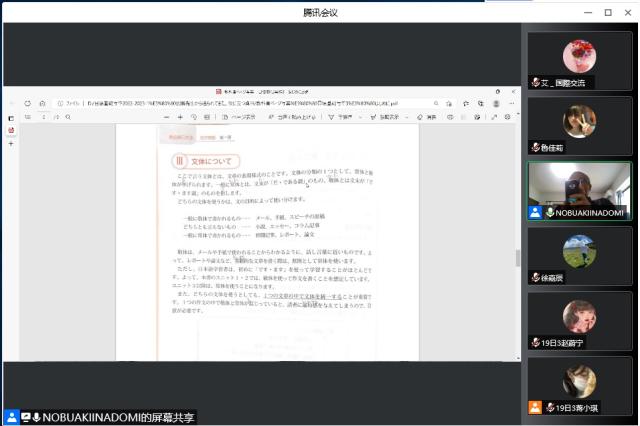Click the PDF vertical scrollbar thumb
The width and height of the screenshot is (640, 426).
click(x=516, y=258)
